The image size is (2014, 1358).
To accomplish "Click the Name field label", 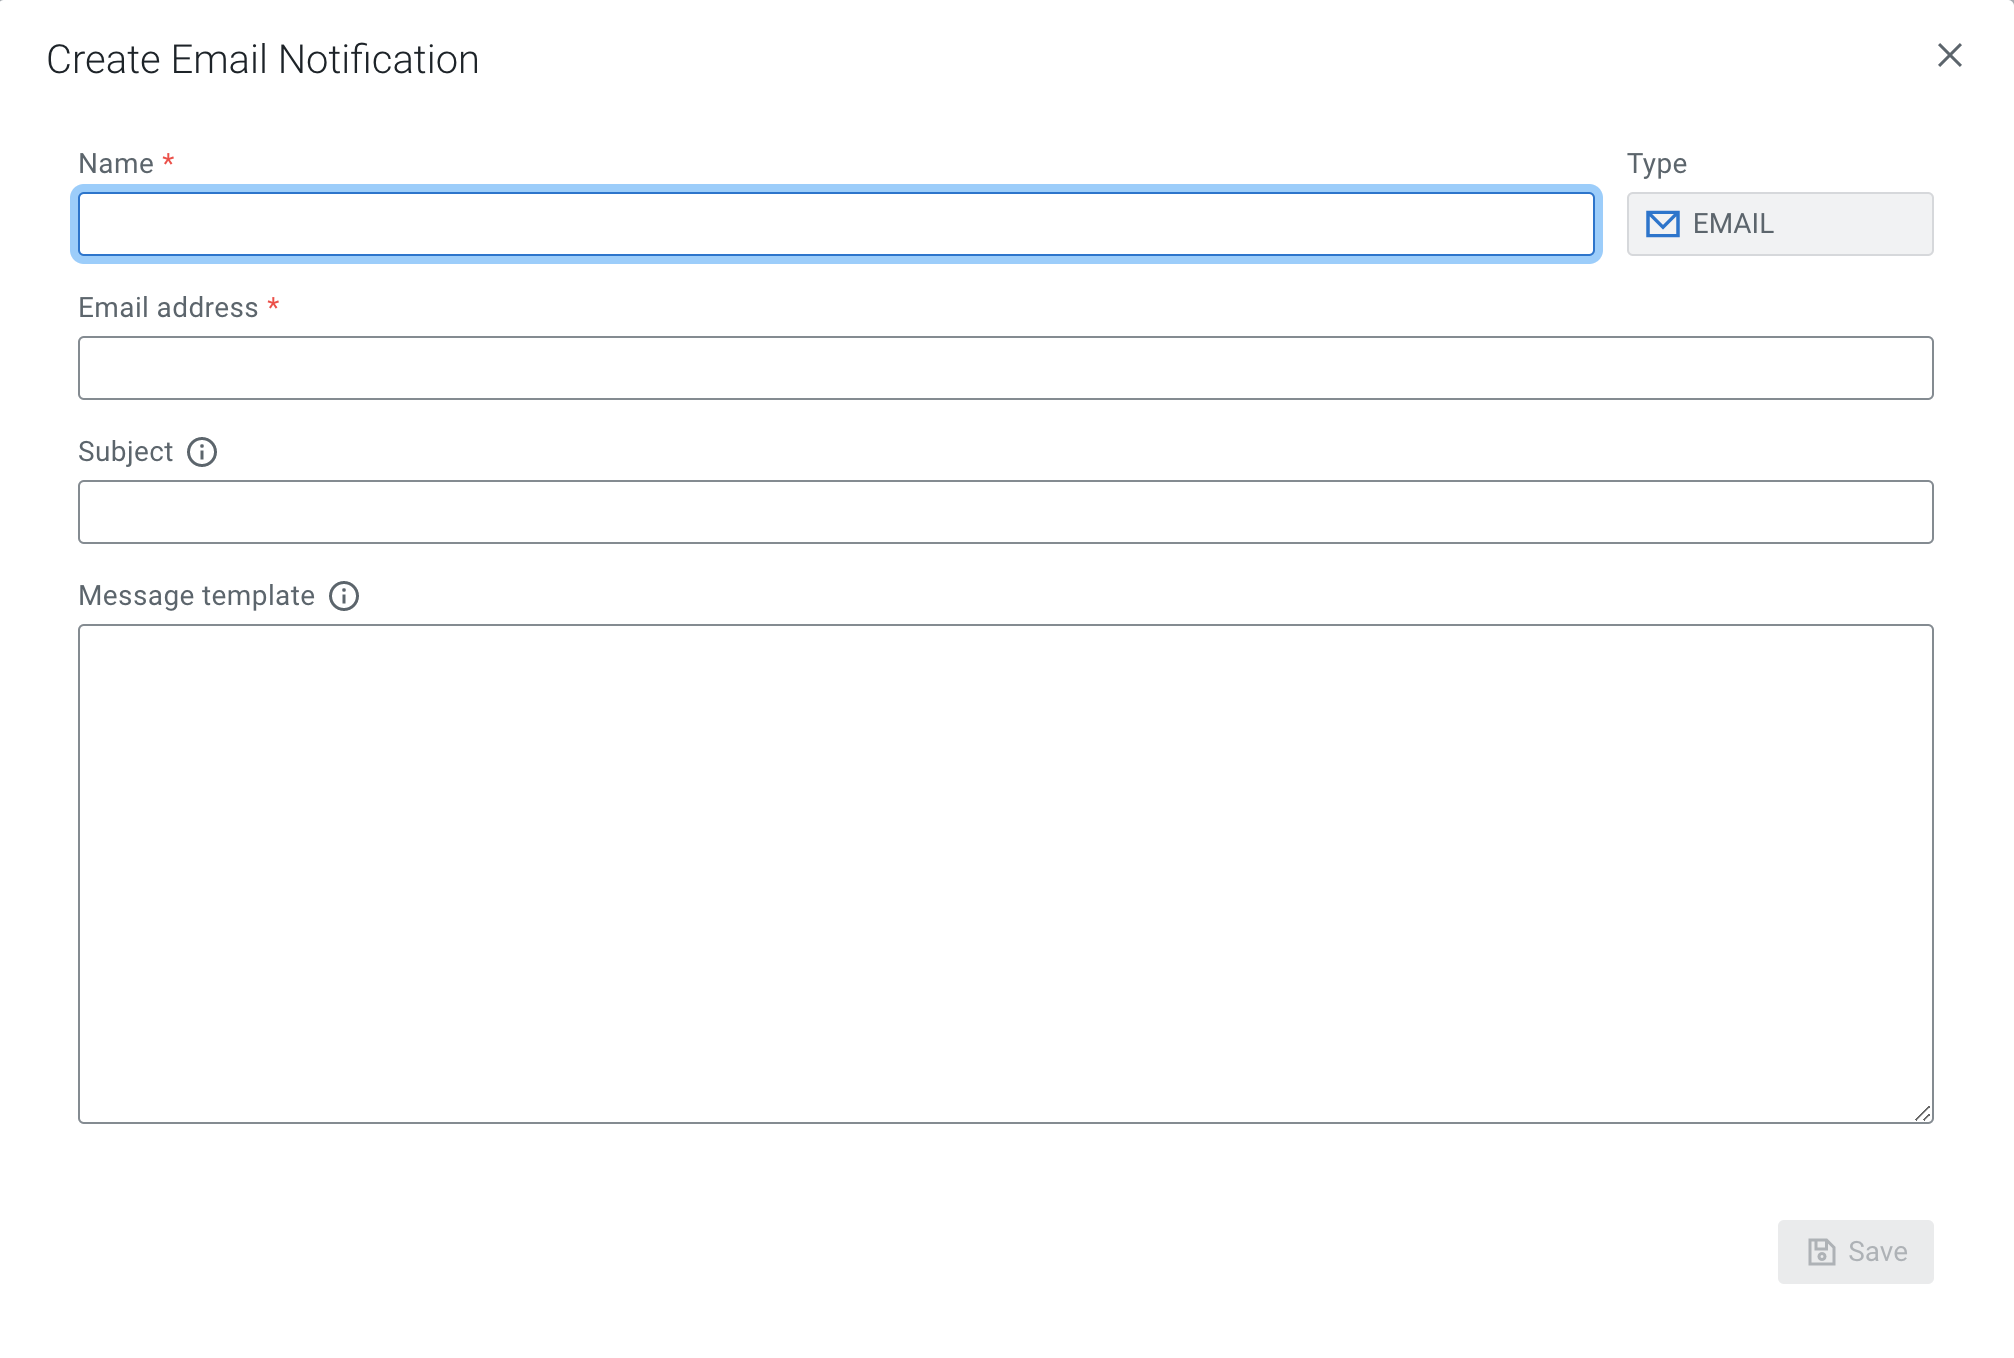I will (116, 164).
